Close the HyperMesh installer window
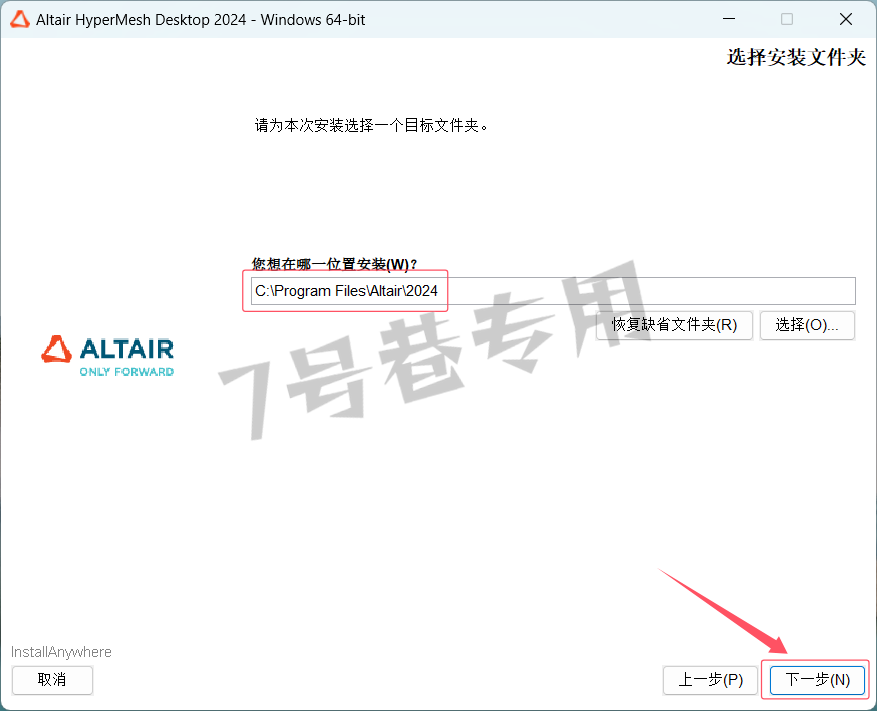Image resolution: width=877 pixels, height=711 pixels. [x=846, y=19]
